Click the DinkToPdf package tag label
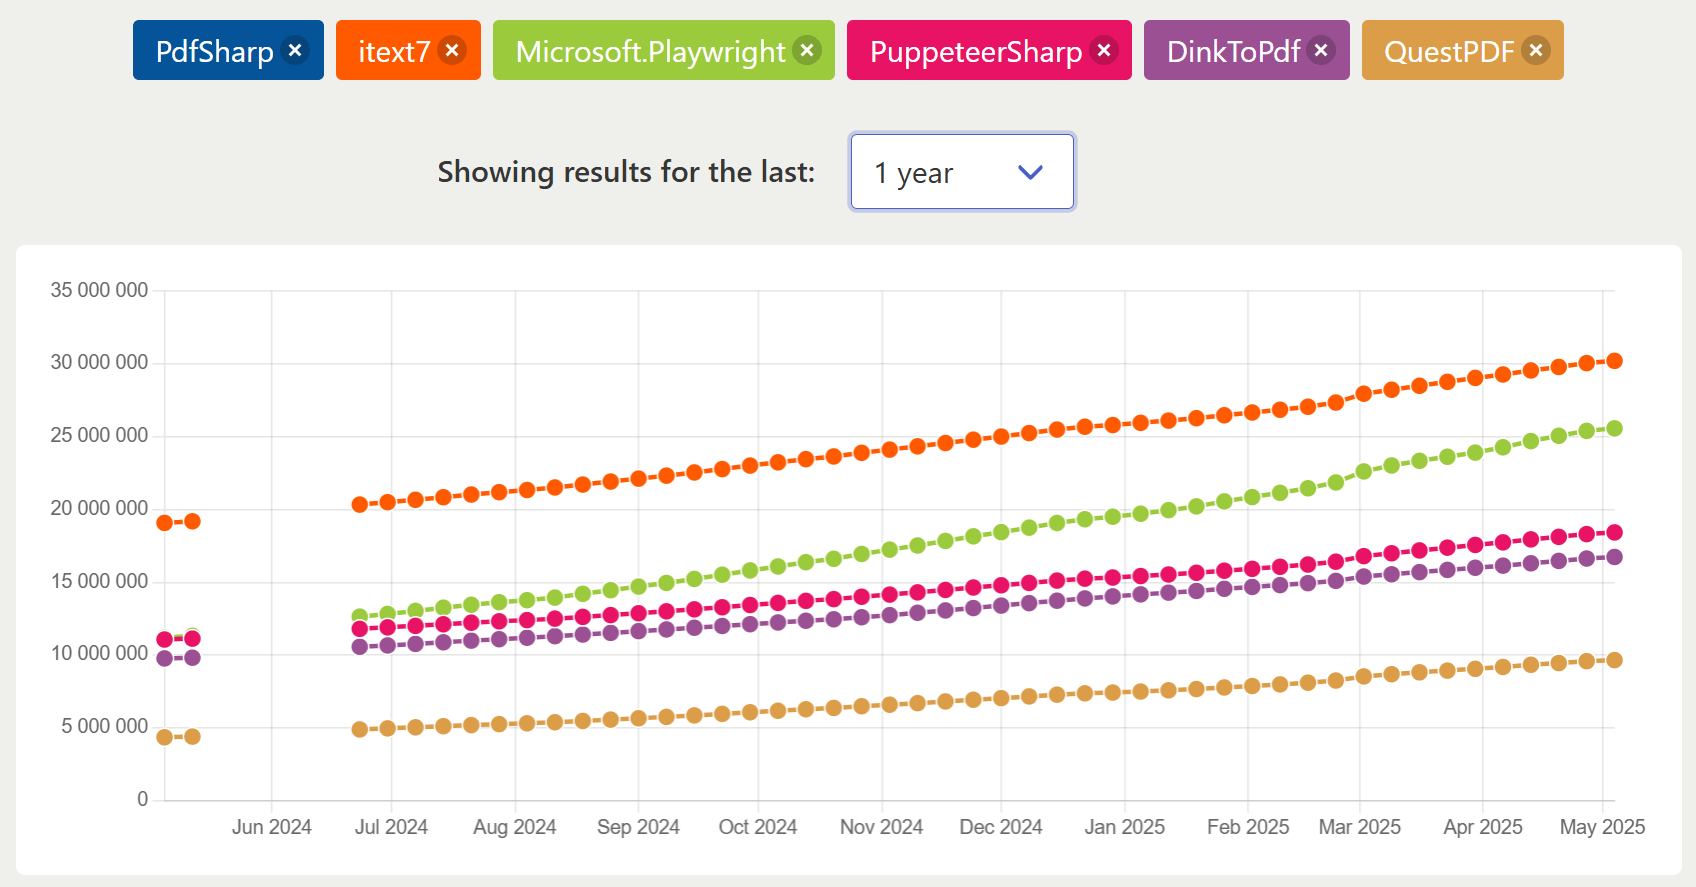 [x=1233, y=51]
